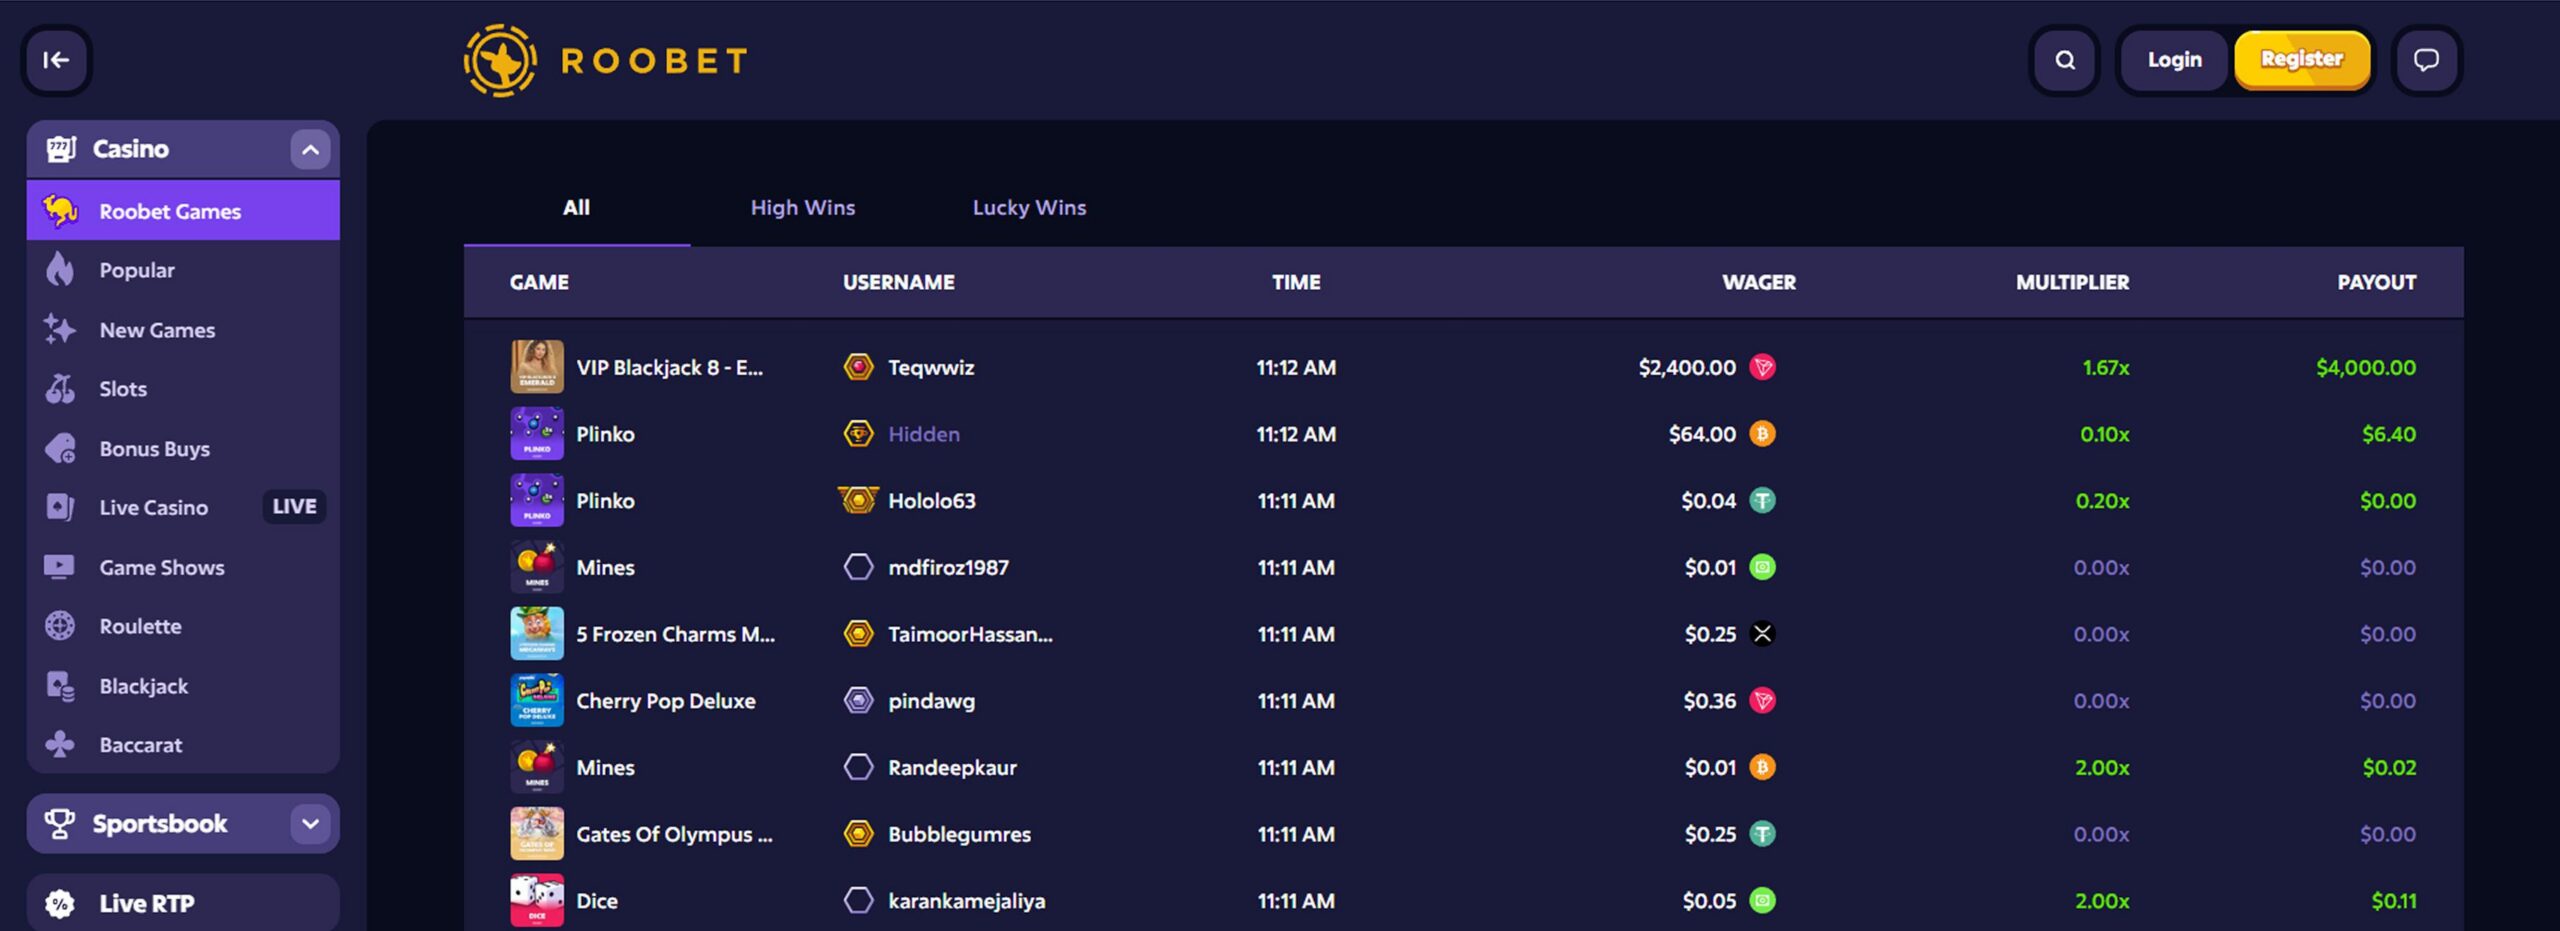
Task: Click the yellow Register button
Action: pyautogui.click(x=2302, y=60)
